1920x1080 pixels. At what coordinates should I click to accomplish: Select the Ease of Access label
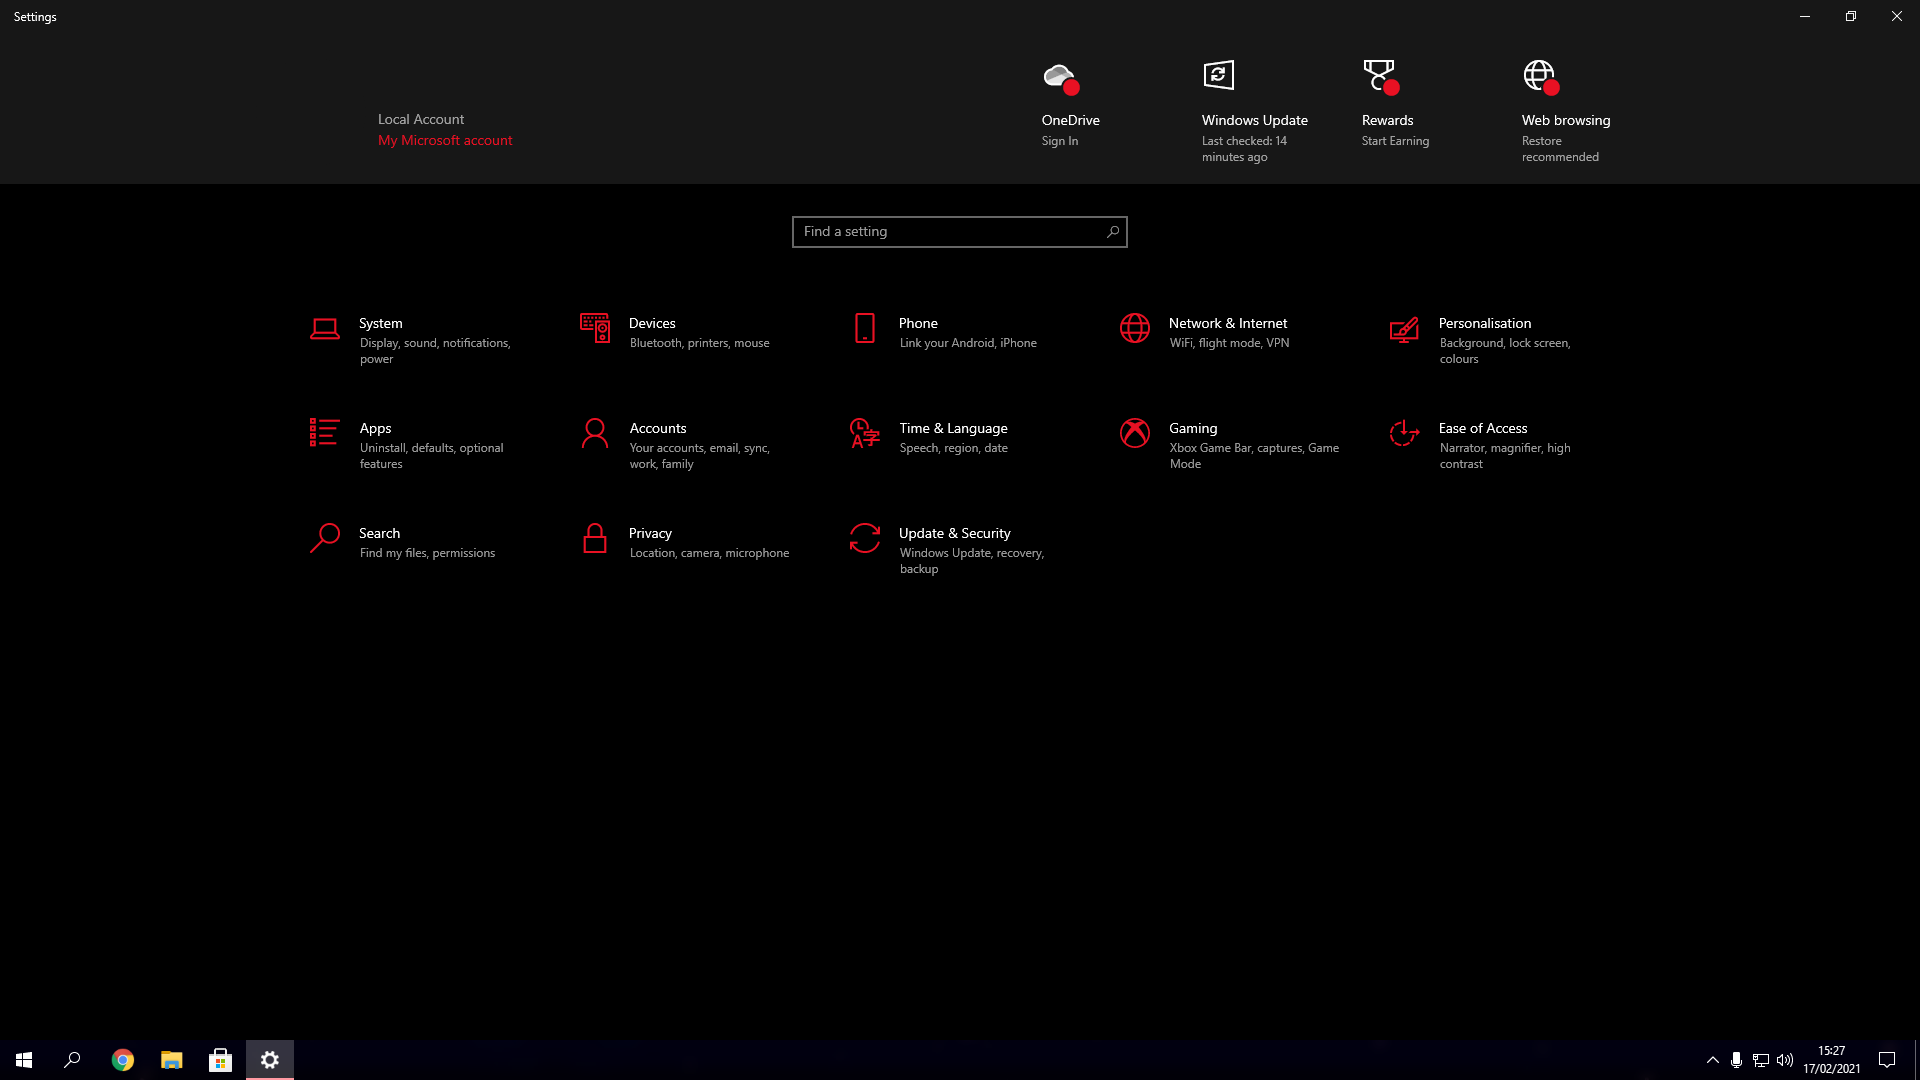point(1483,428)
